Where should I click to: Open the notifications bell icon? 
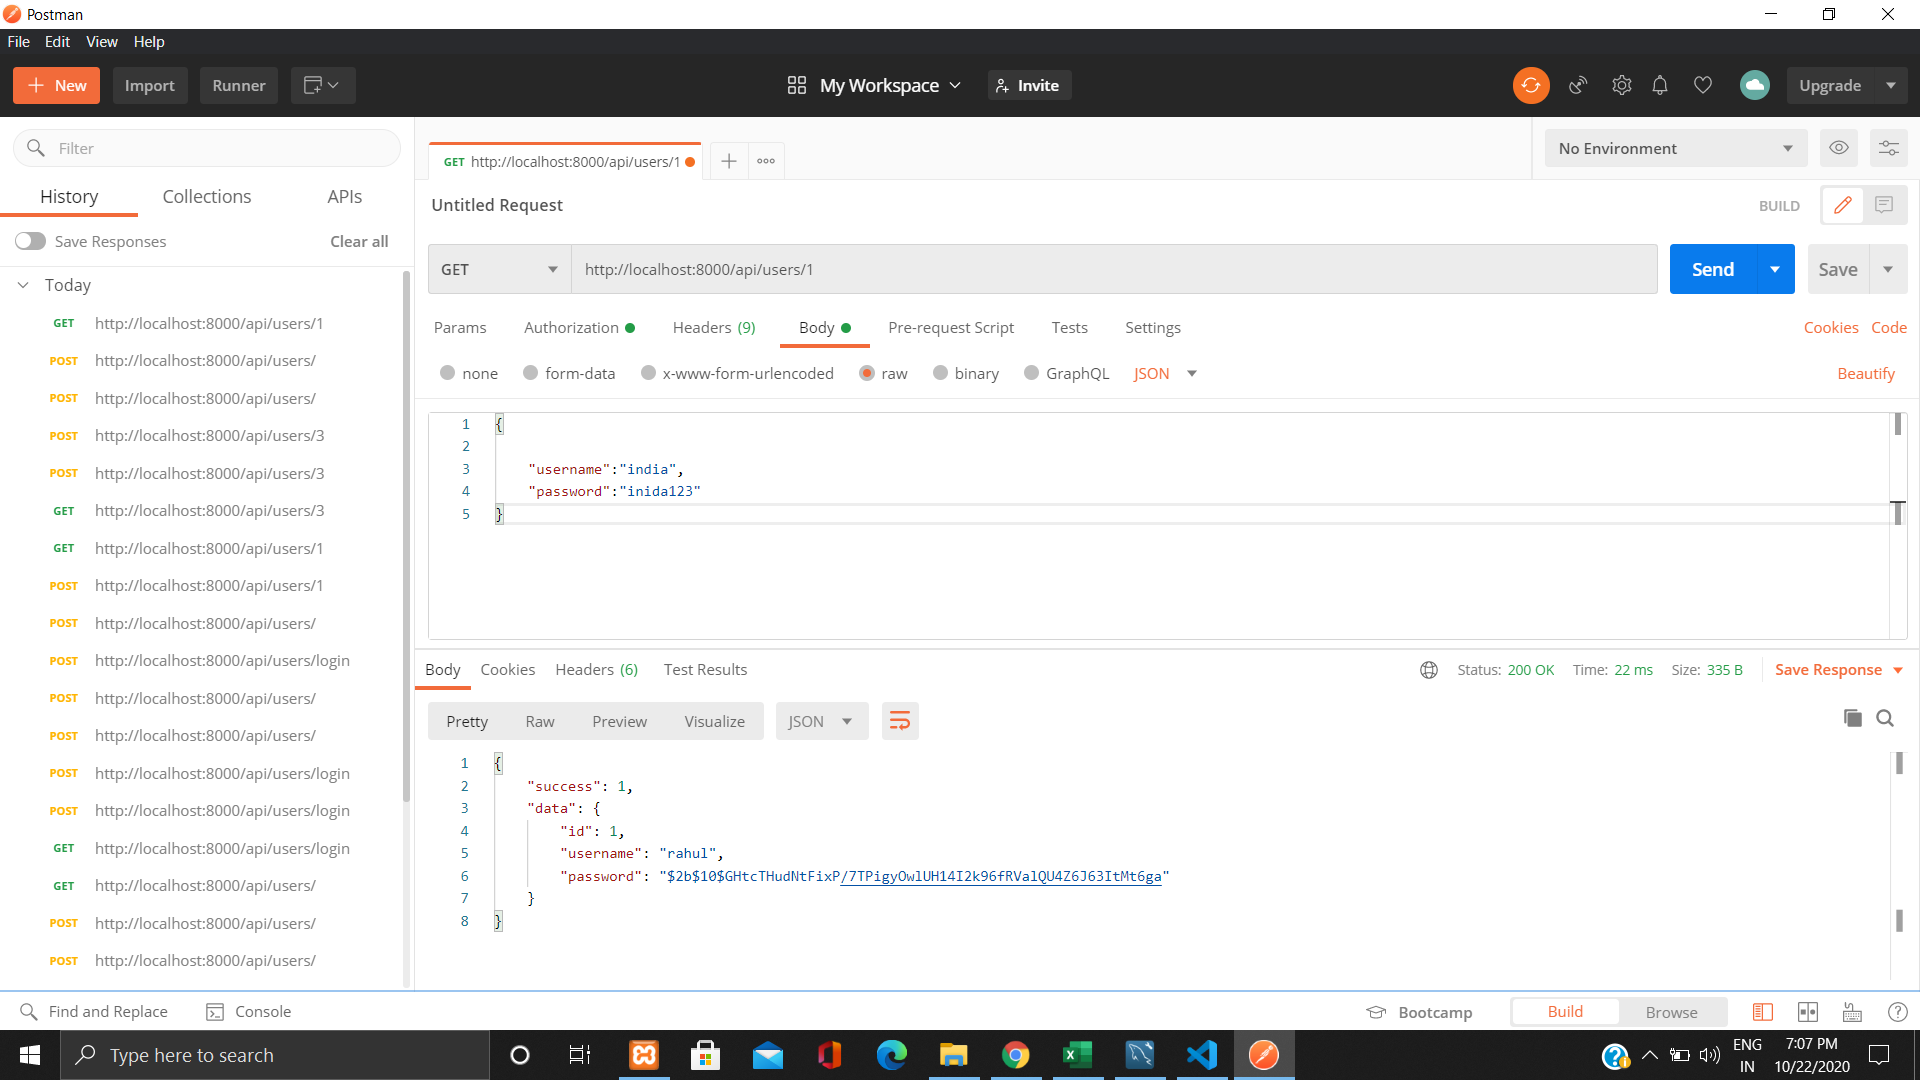click(x=1660, y=85)
